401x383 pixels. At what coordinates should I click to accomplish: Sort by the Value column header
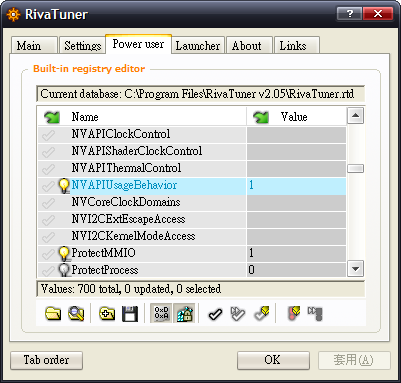296,117
